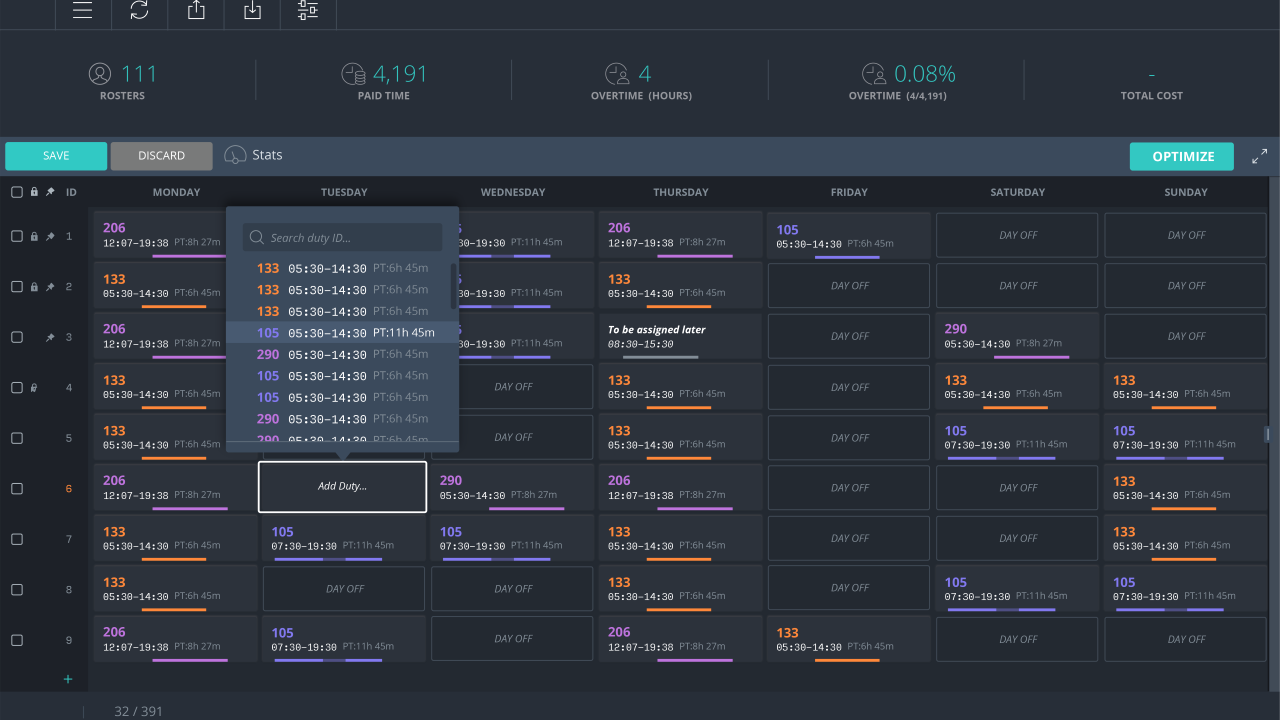Check the checkbox for row 6
Image resolution: width=1280 pixels, height=720 pixels.
tap(16, 488)
